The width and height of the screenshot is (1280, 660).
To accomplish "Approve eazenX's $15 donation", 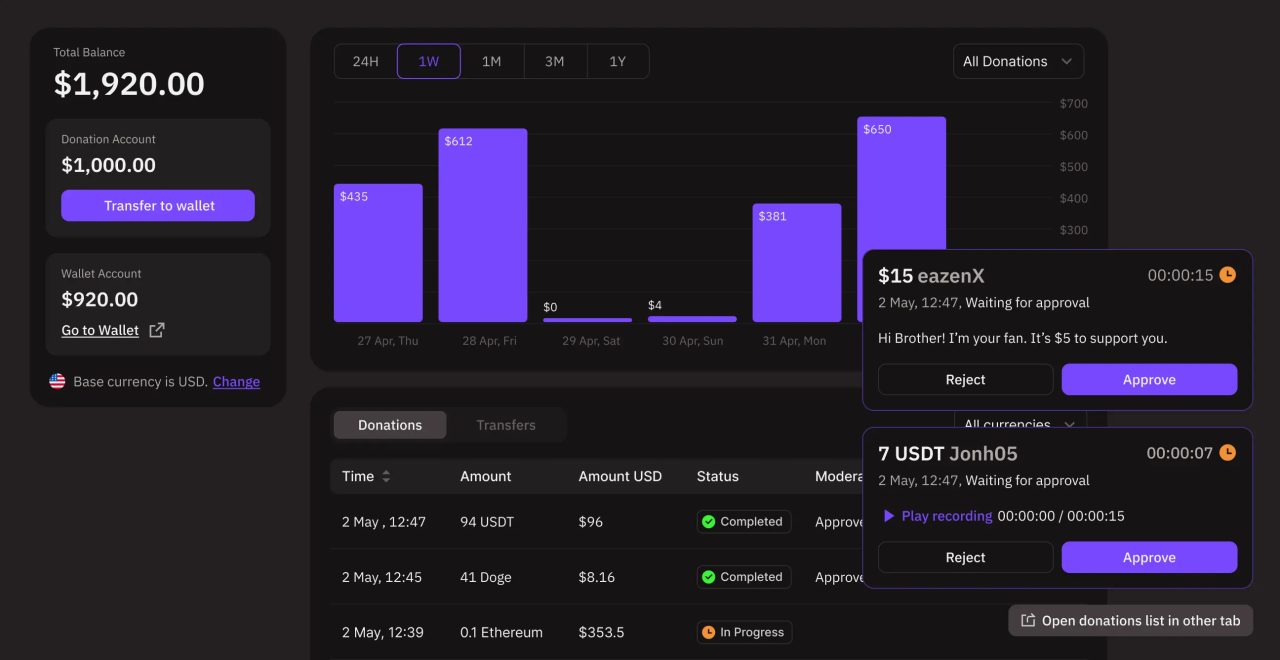I will pos(1149,379).
